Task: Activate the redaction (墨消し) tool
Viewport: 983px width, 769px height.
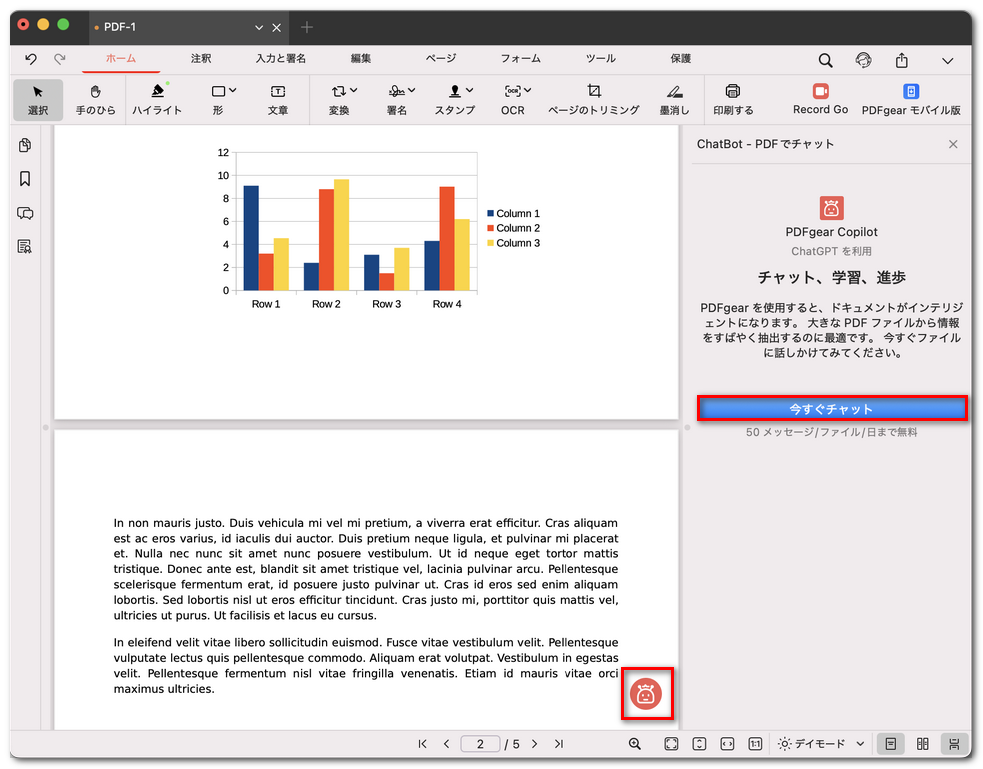Action: pos(671,100)
